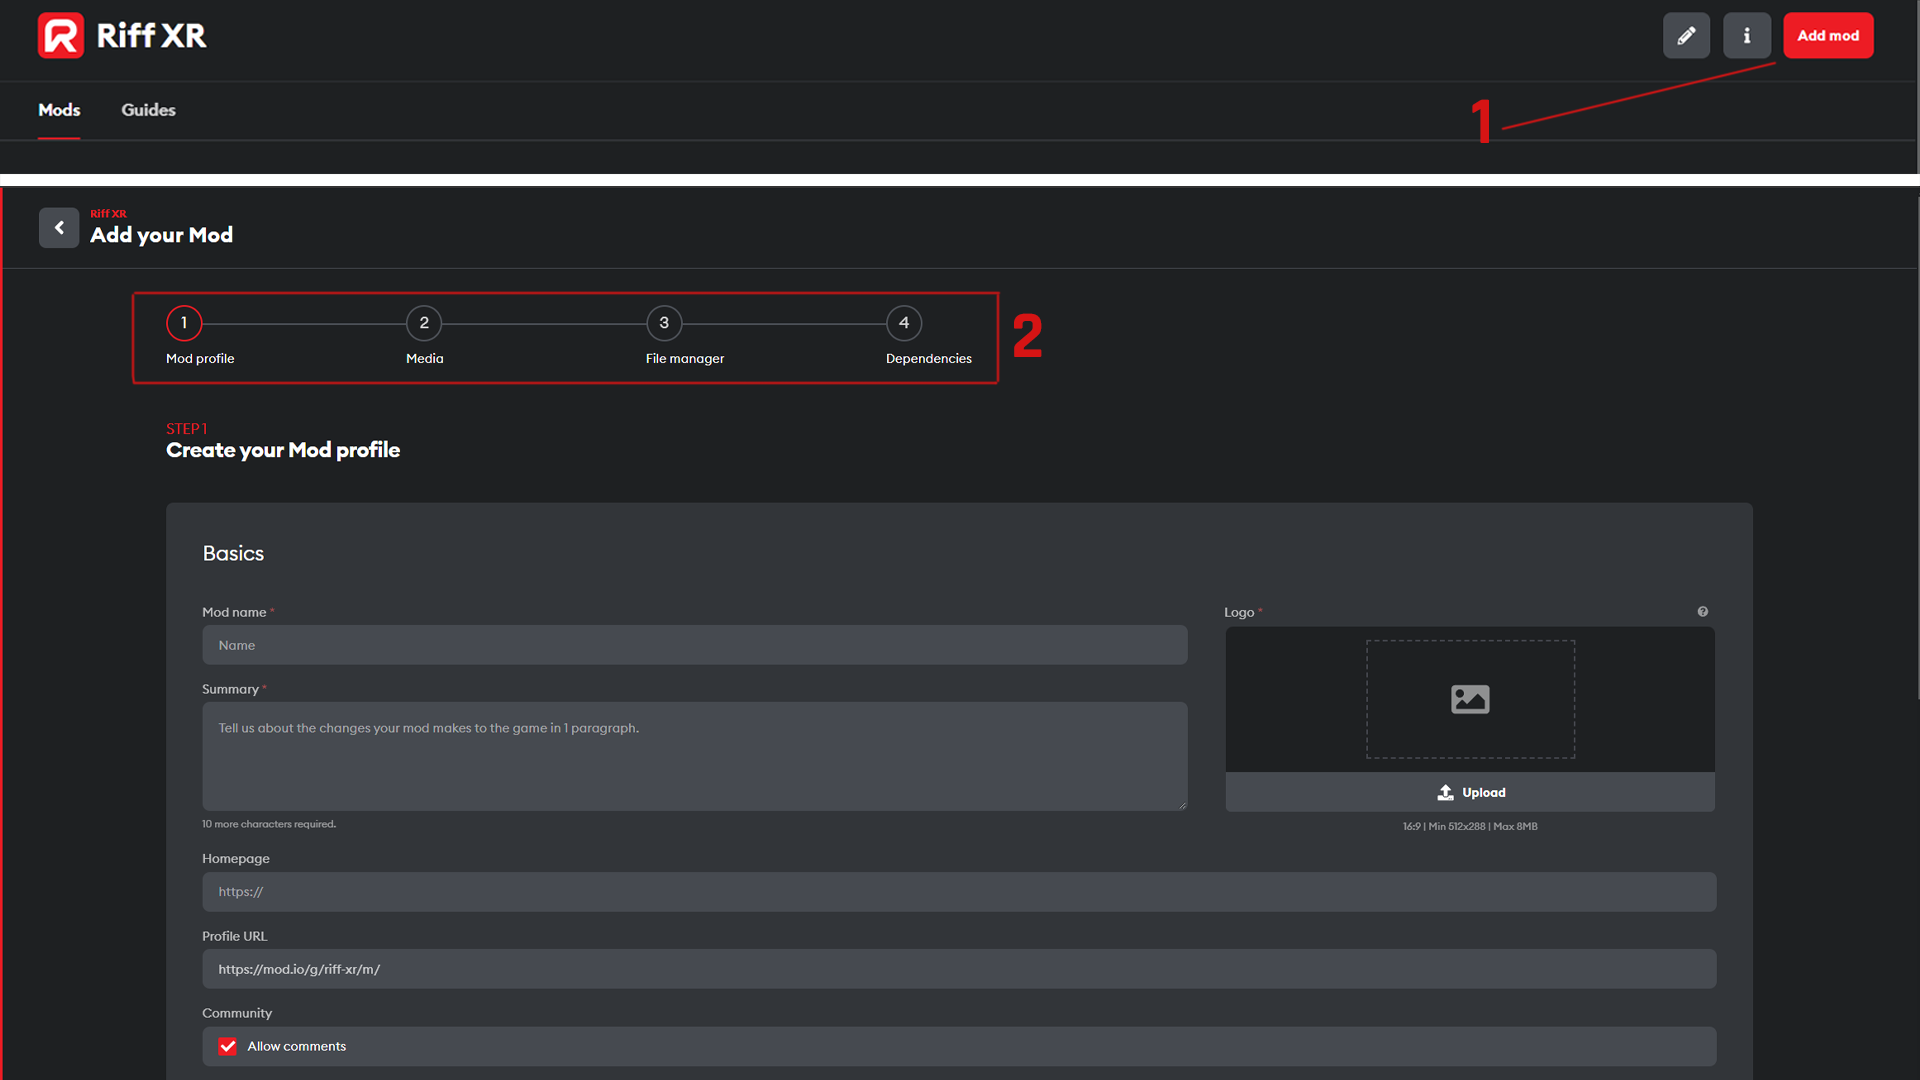
Task: Open the Riff XR breadcrumb link
Action: click(x=108, y=214)
